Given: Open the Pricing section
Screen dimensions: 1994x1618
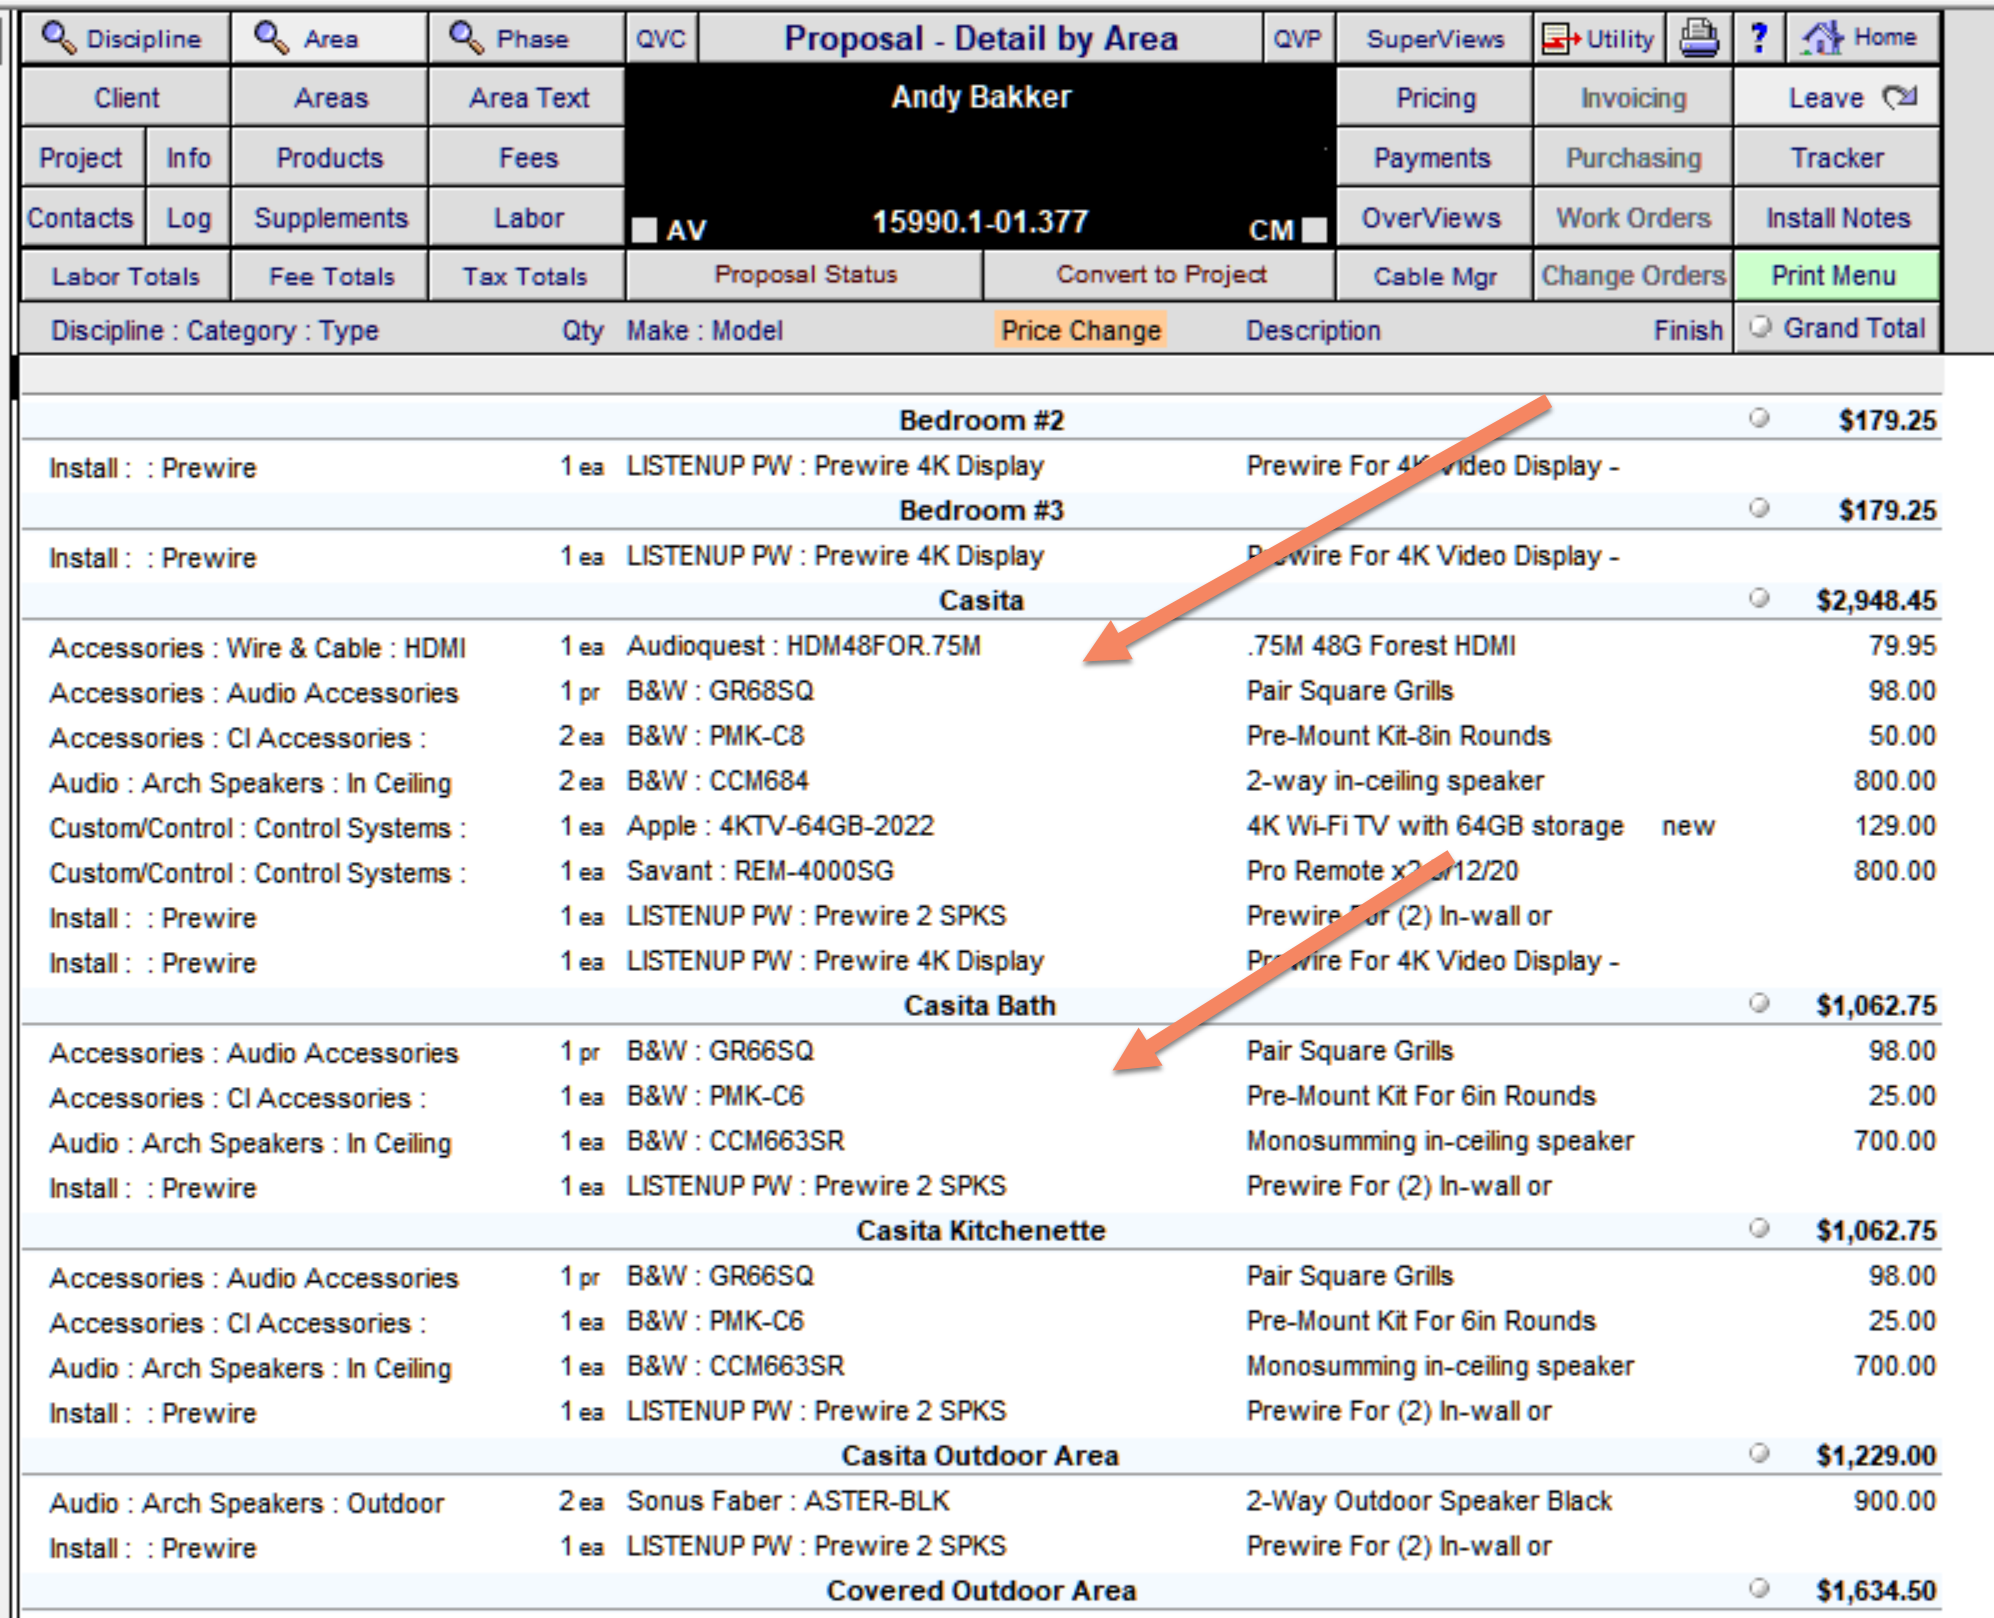Looking at the screenshot, I should click(x=1434, y=98).
